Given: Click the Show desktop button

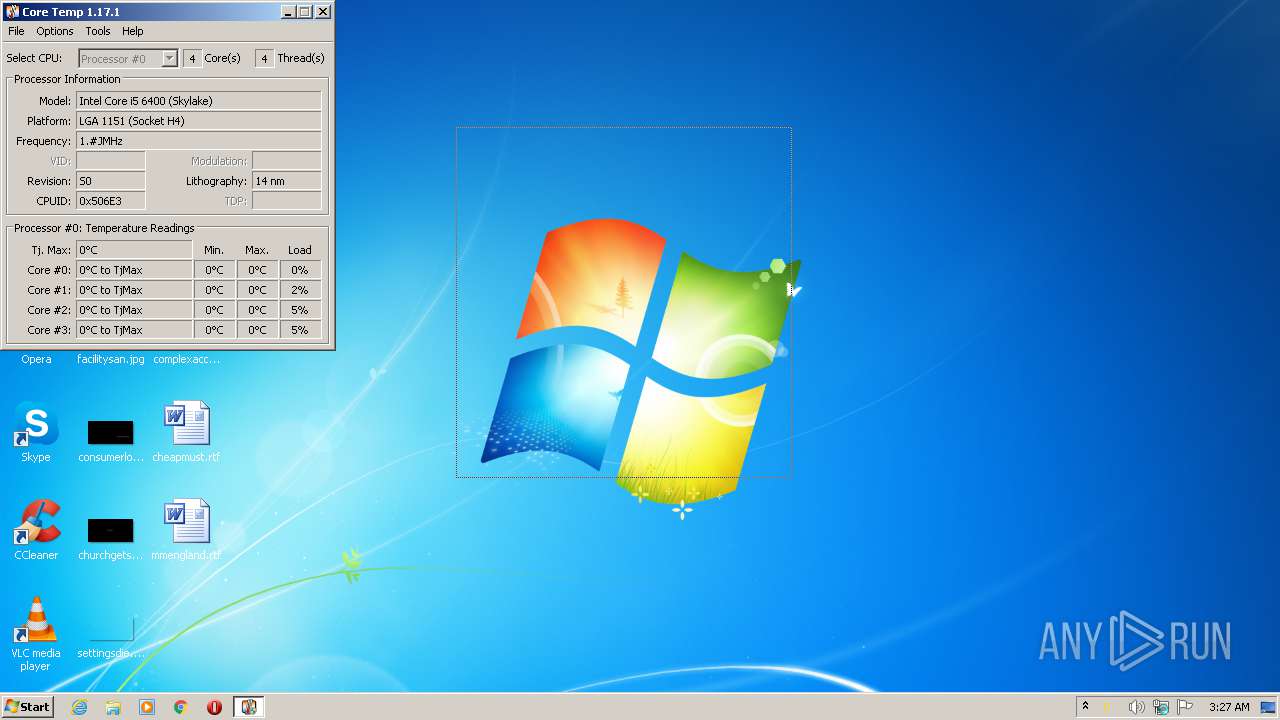Looking at the screenshot, I should 1268,707.
